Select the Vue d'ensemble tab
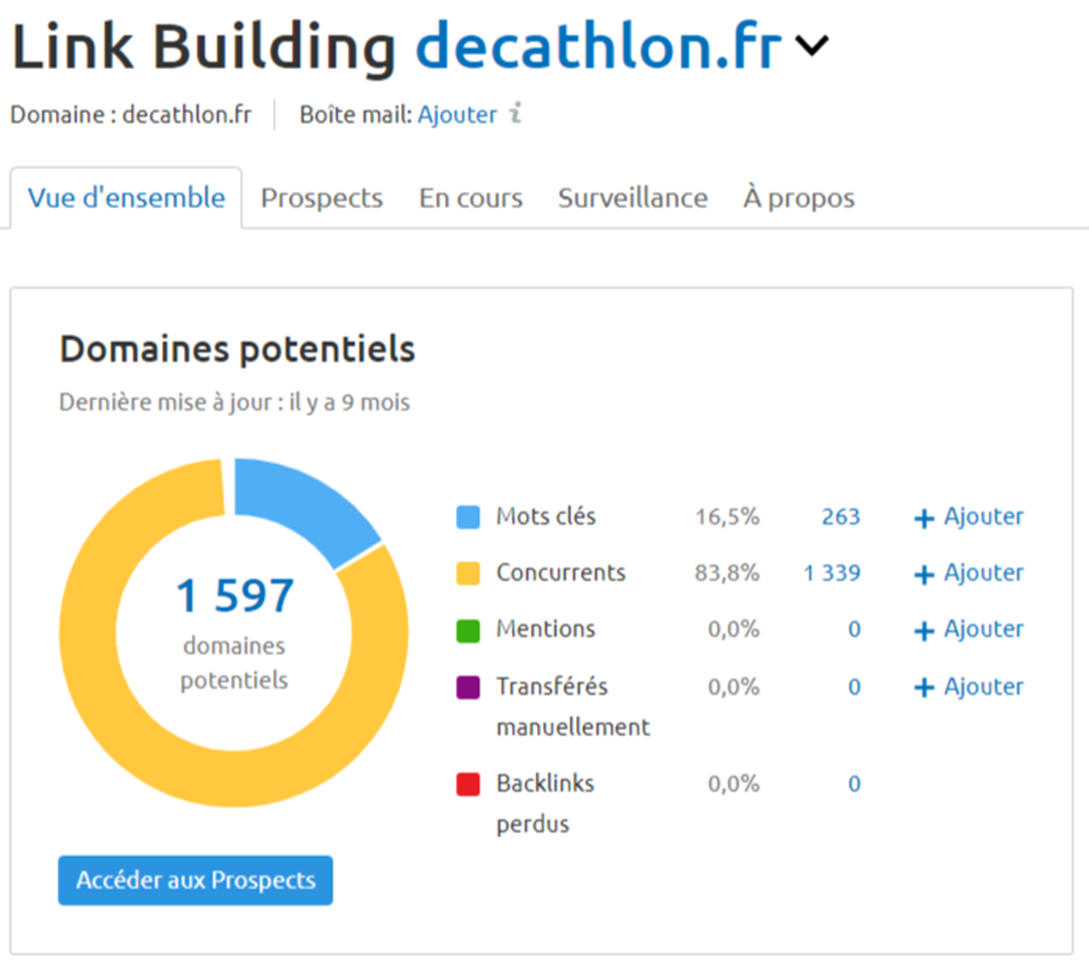 click(126, 198)
